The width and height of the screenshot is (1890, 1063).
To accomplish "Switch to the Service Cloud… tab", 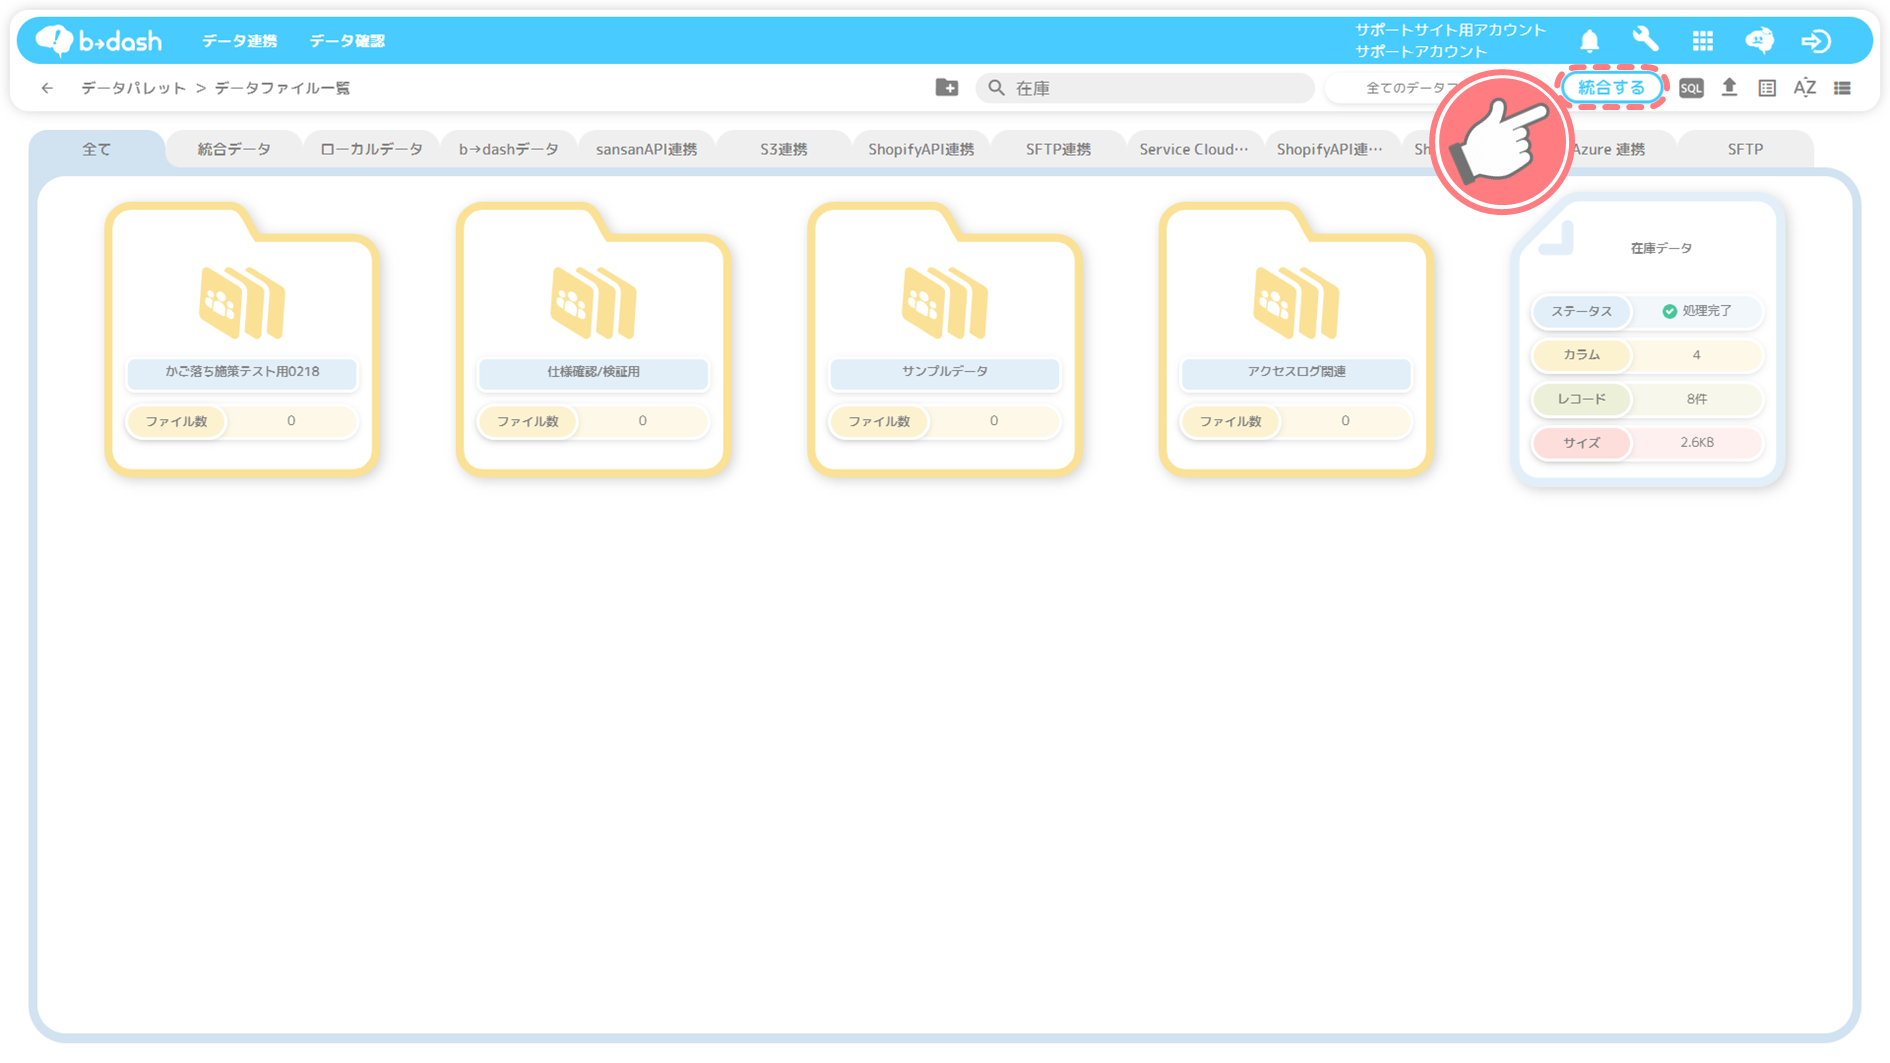I will click(1195, 149).
